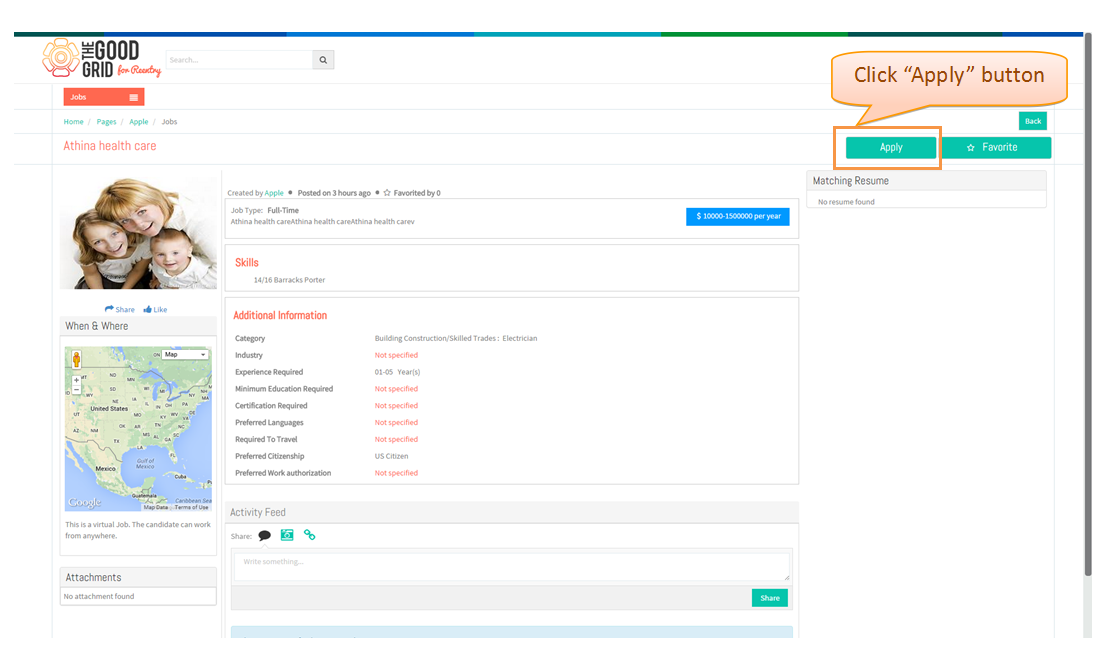The width and height of the screenshot is (1106, 659).
Task: Click the Google logo on map
Action: point(85,502)
